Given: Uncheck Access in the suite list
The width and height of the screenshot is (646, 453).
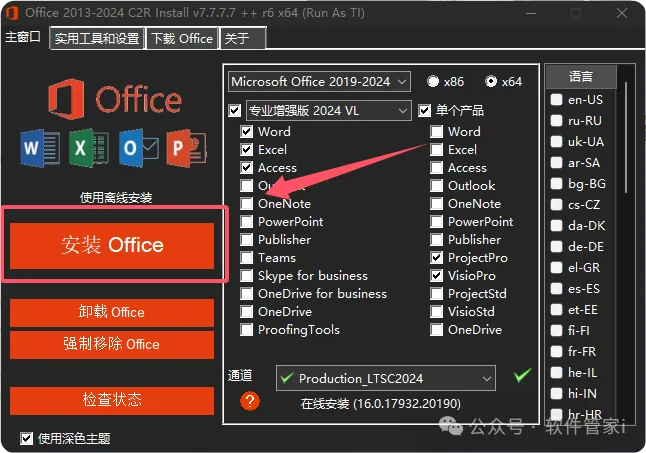Looking at the screenshot, I should coord(247,168).
